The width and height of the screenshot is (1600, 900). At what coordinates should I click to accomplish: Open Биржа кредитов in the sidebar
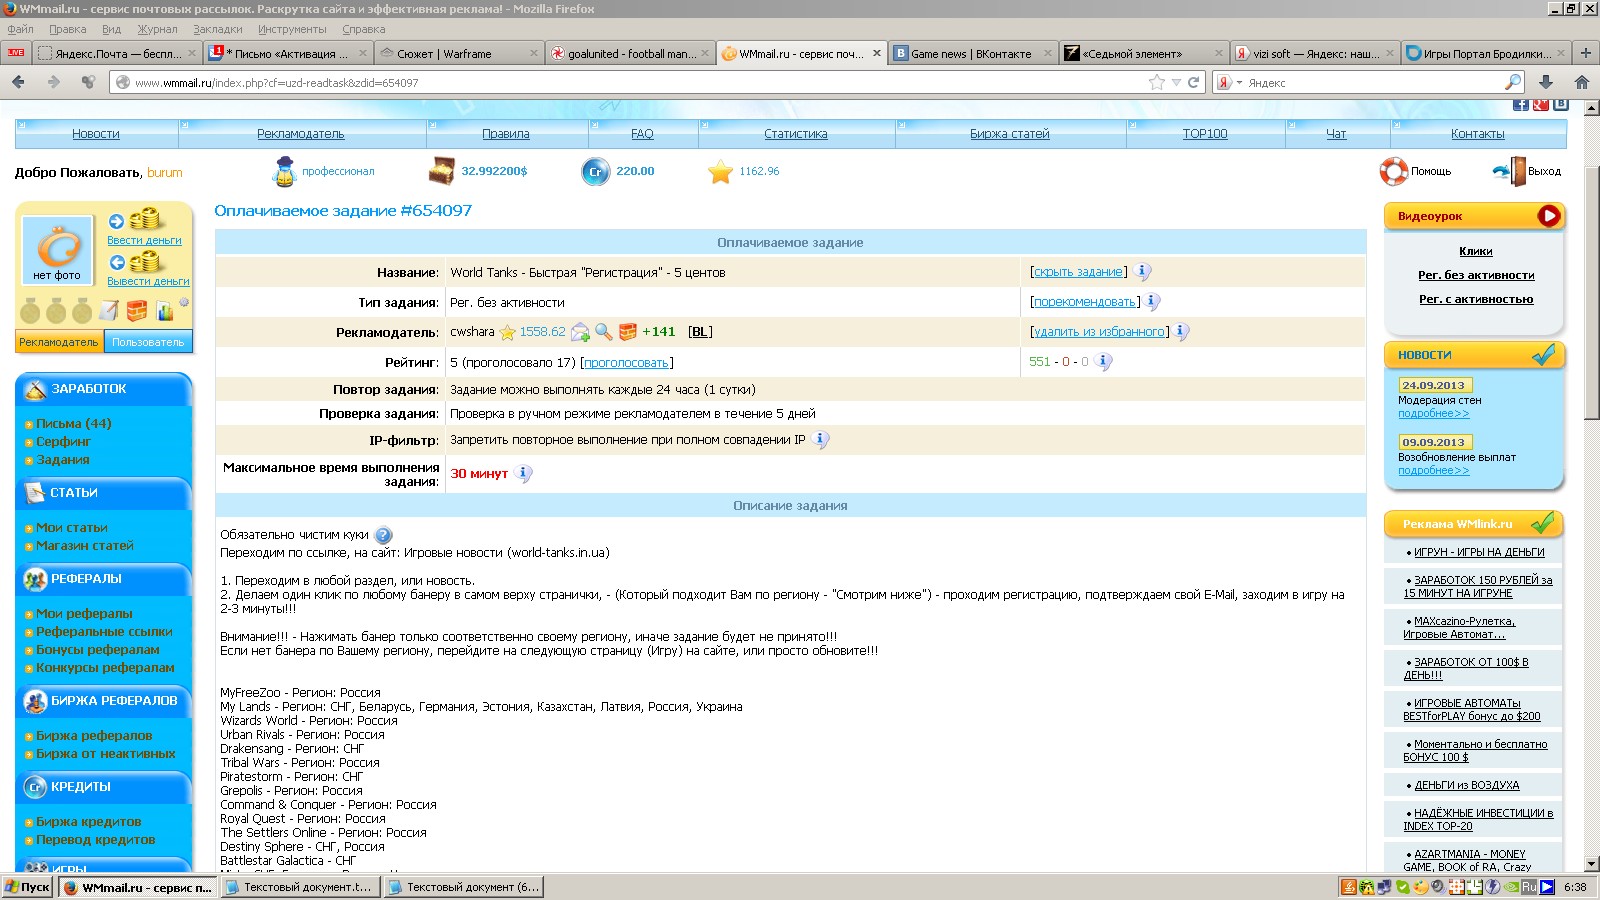pos(89,822)
